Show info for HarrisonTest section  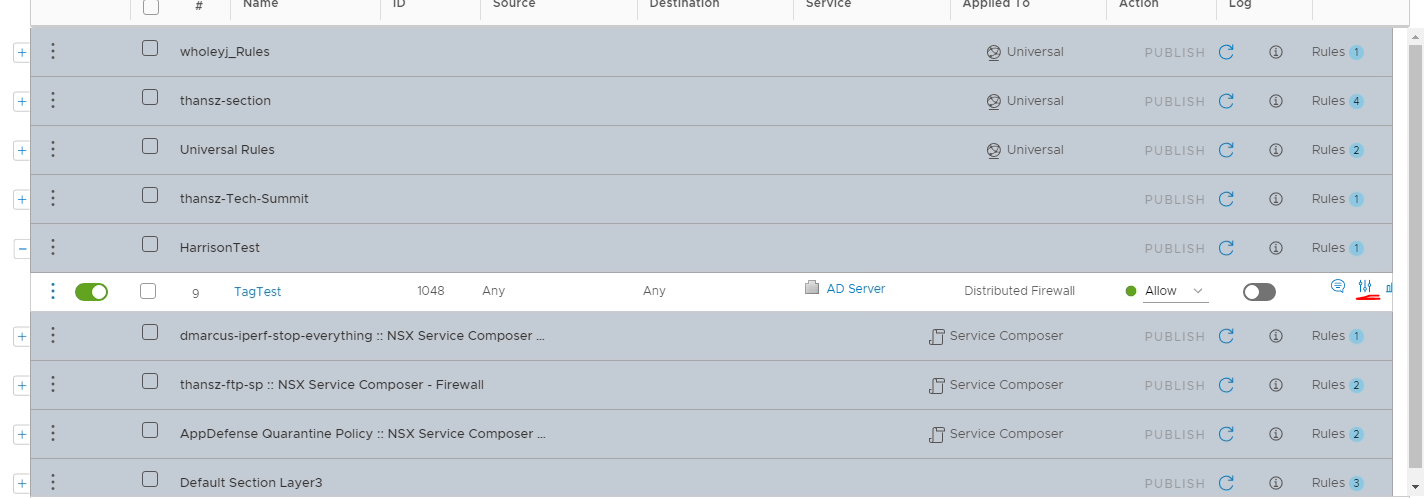pyautogui.click(x=1275, y=248)
